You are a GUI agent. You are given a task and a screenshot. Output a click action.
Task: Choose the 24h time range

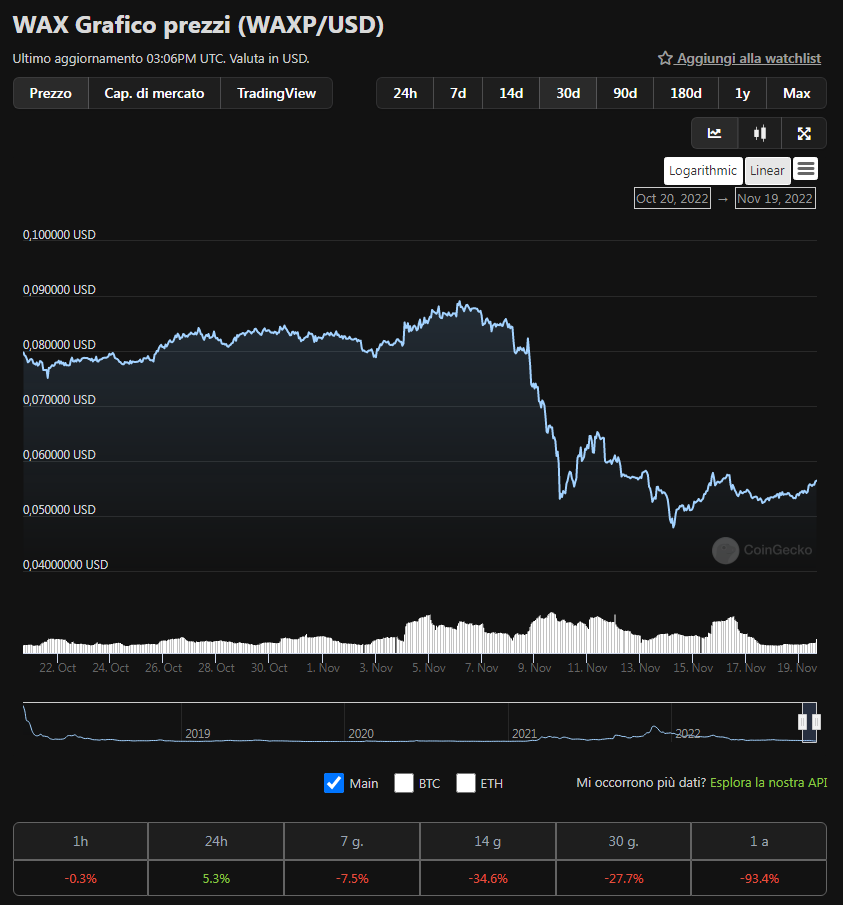(405, 93)
